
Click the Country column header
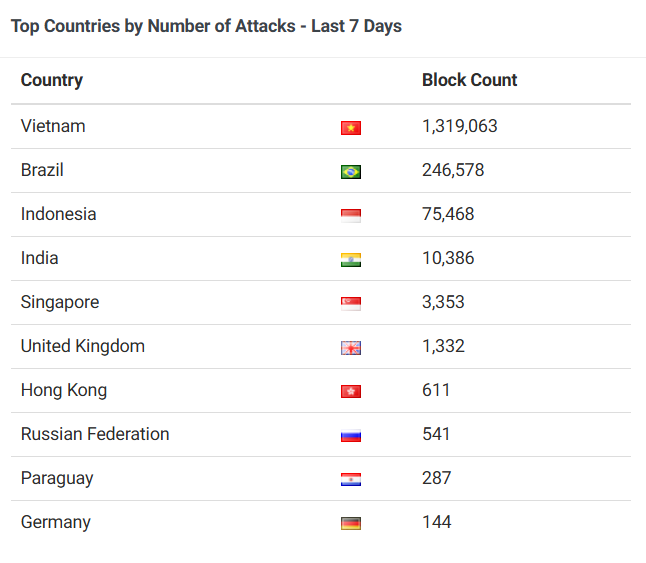52,80
